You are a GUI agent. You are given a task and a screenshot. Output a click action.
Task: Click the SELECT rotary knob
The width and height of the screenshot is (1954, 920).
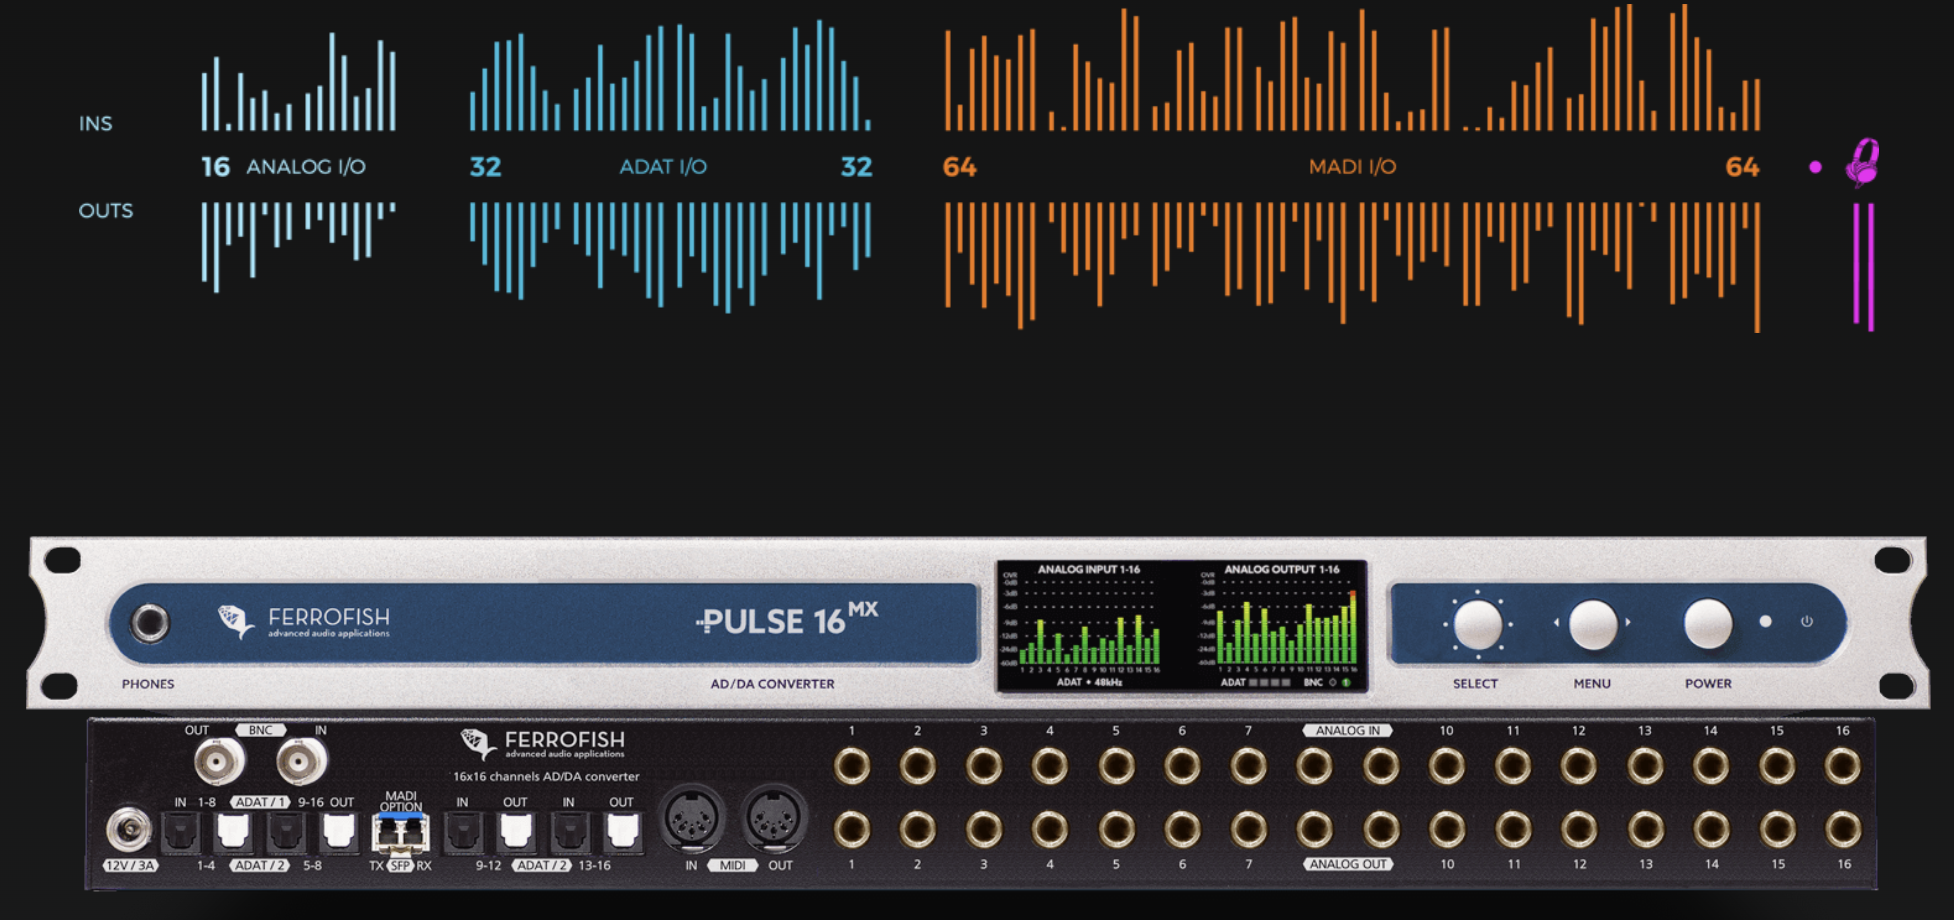pyautogui.click(x=1477, y=624)
